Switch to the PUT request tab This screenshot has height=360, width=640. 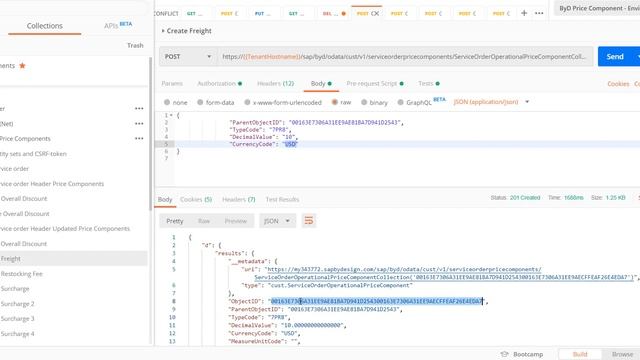pyautogui.click(x=262, y=13)
